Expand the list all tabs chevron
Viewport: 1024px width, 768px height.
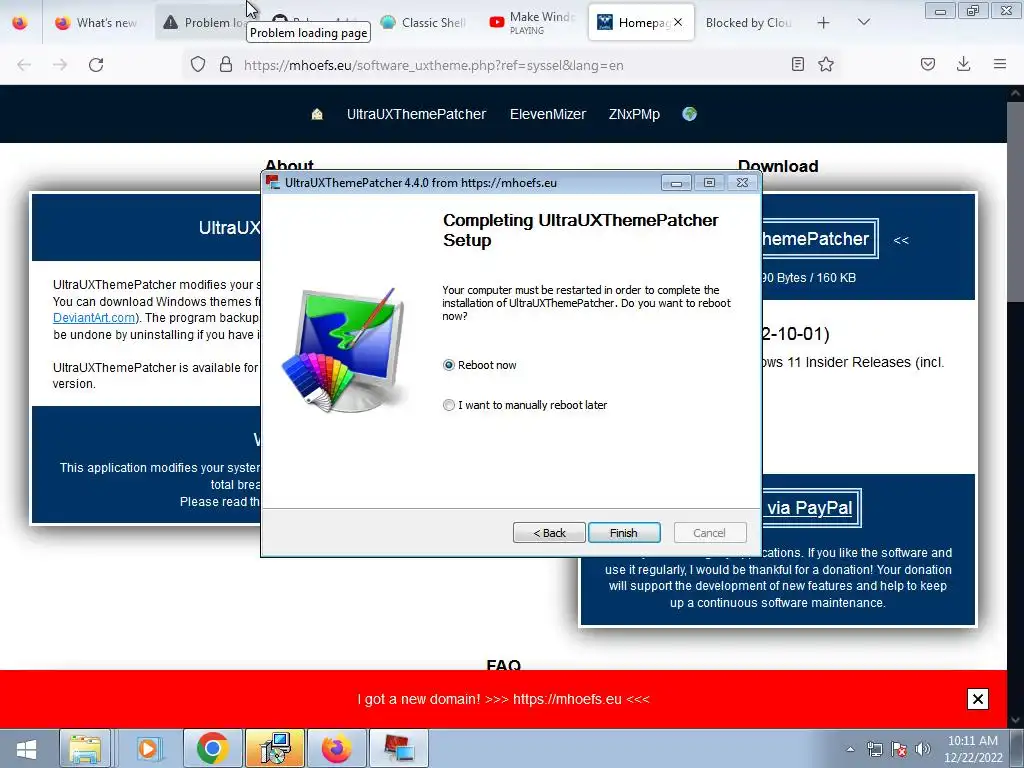(x=864, y=22)
